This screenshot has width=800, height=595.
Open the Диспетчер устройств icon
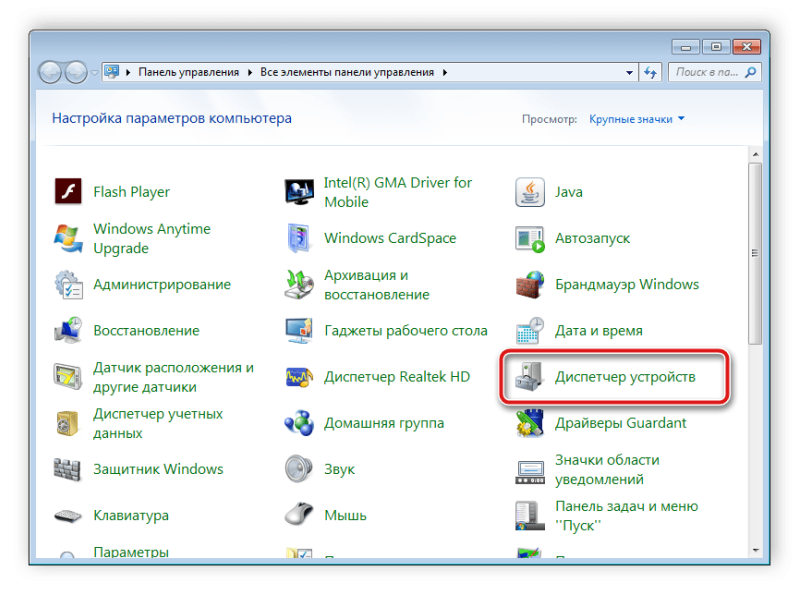(x=530, y=377)
